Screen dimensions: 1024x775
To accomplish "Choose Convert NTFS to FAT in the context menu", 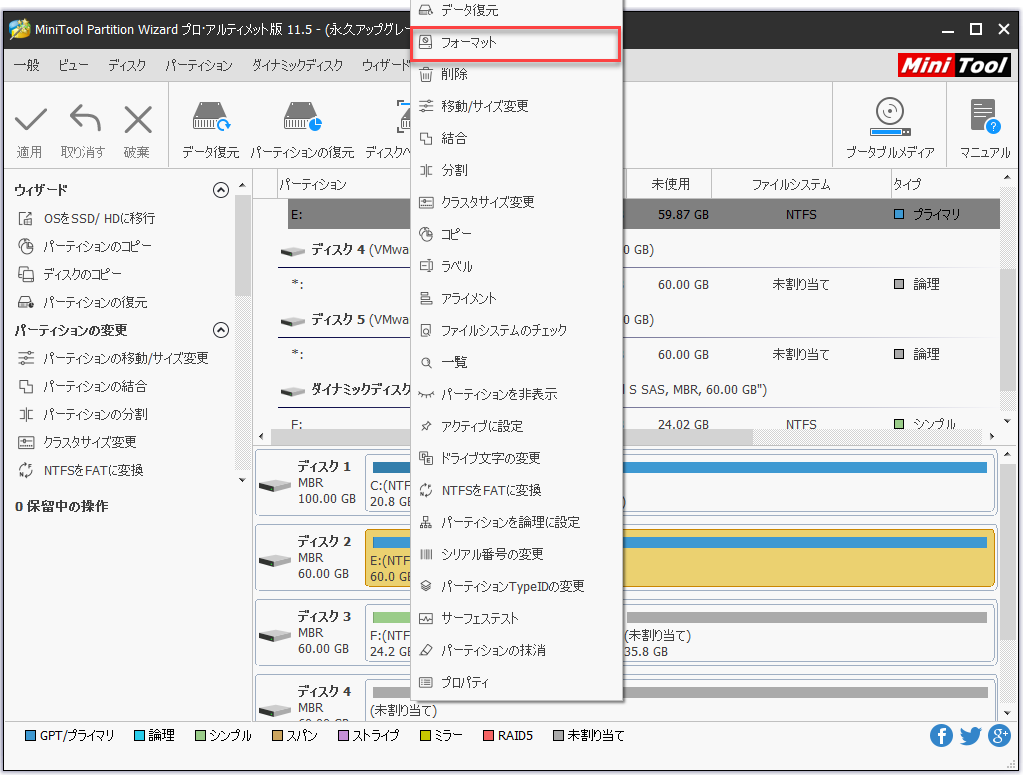I will pos(516,490).
